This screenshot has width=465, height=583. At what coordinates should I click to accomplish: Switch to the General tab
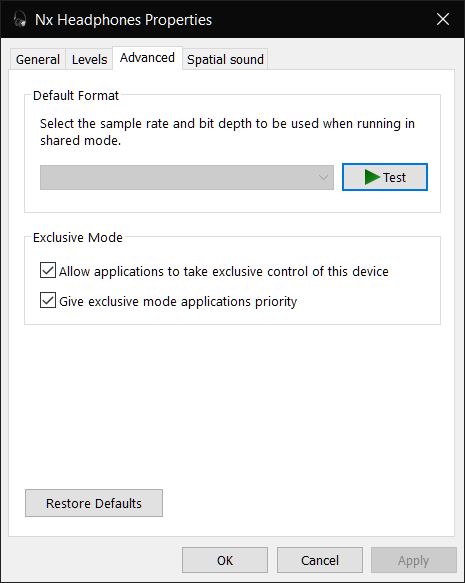38,59
